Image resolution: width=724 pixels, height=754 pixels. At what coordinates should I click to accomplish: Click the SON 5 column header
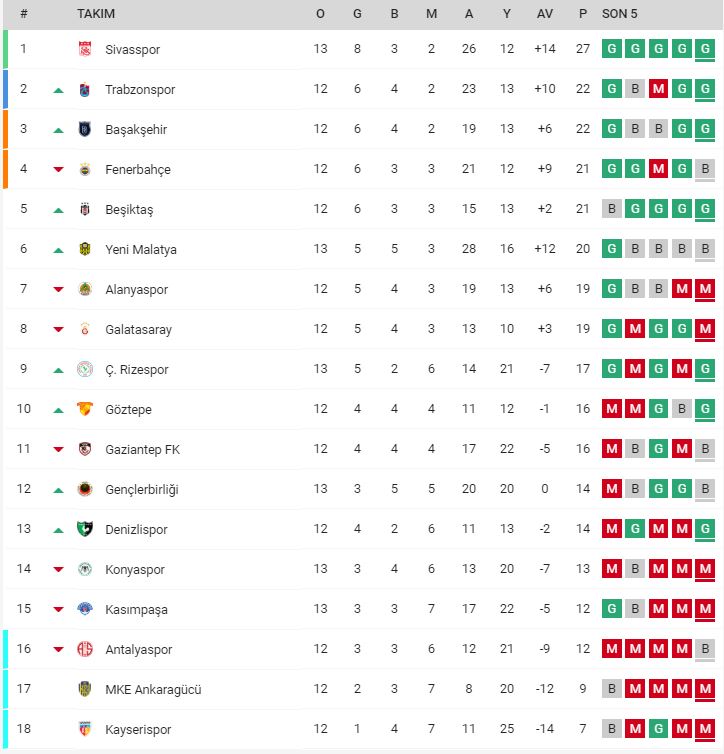[620, 14]
